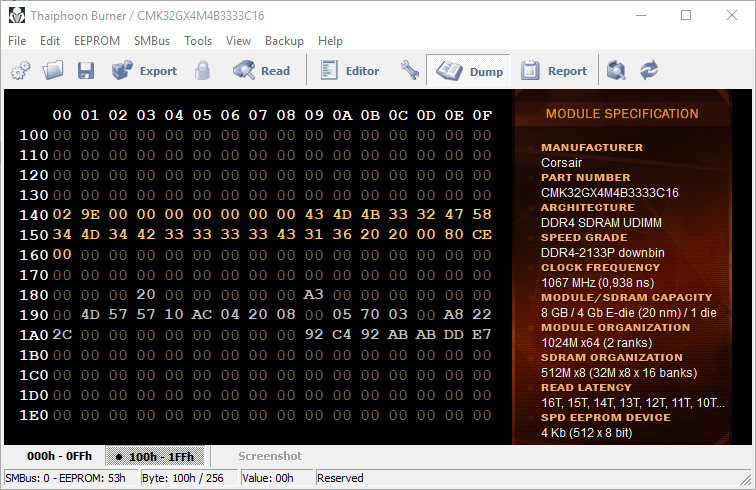
Task: Click the refresh arrows toolbar icon
Action: click(648, 71)
